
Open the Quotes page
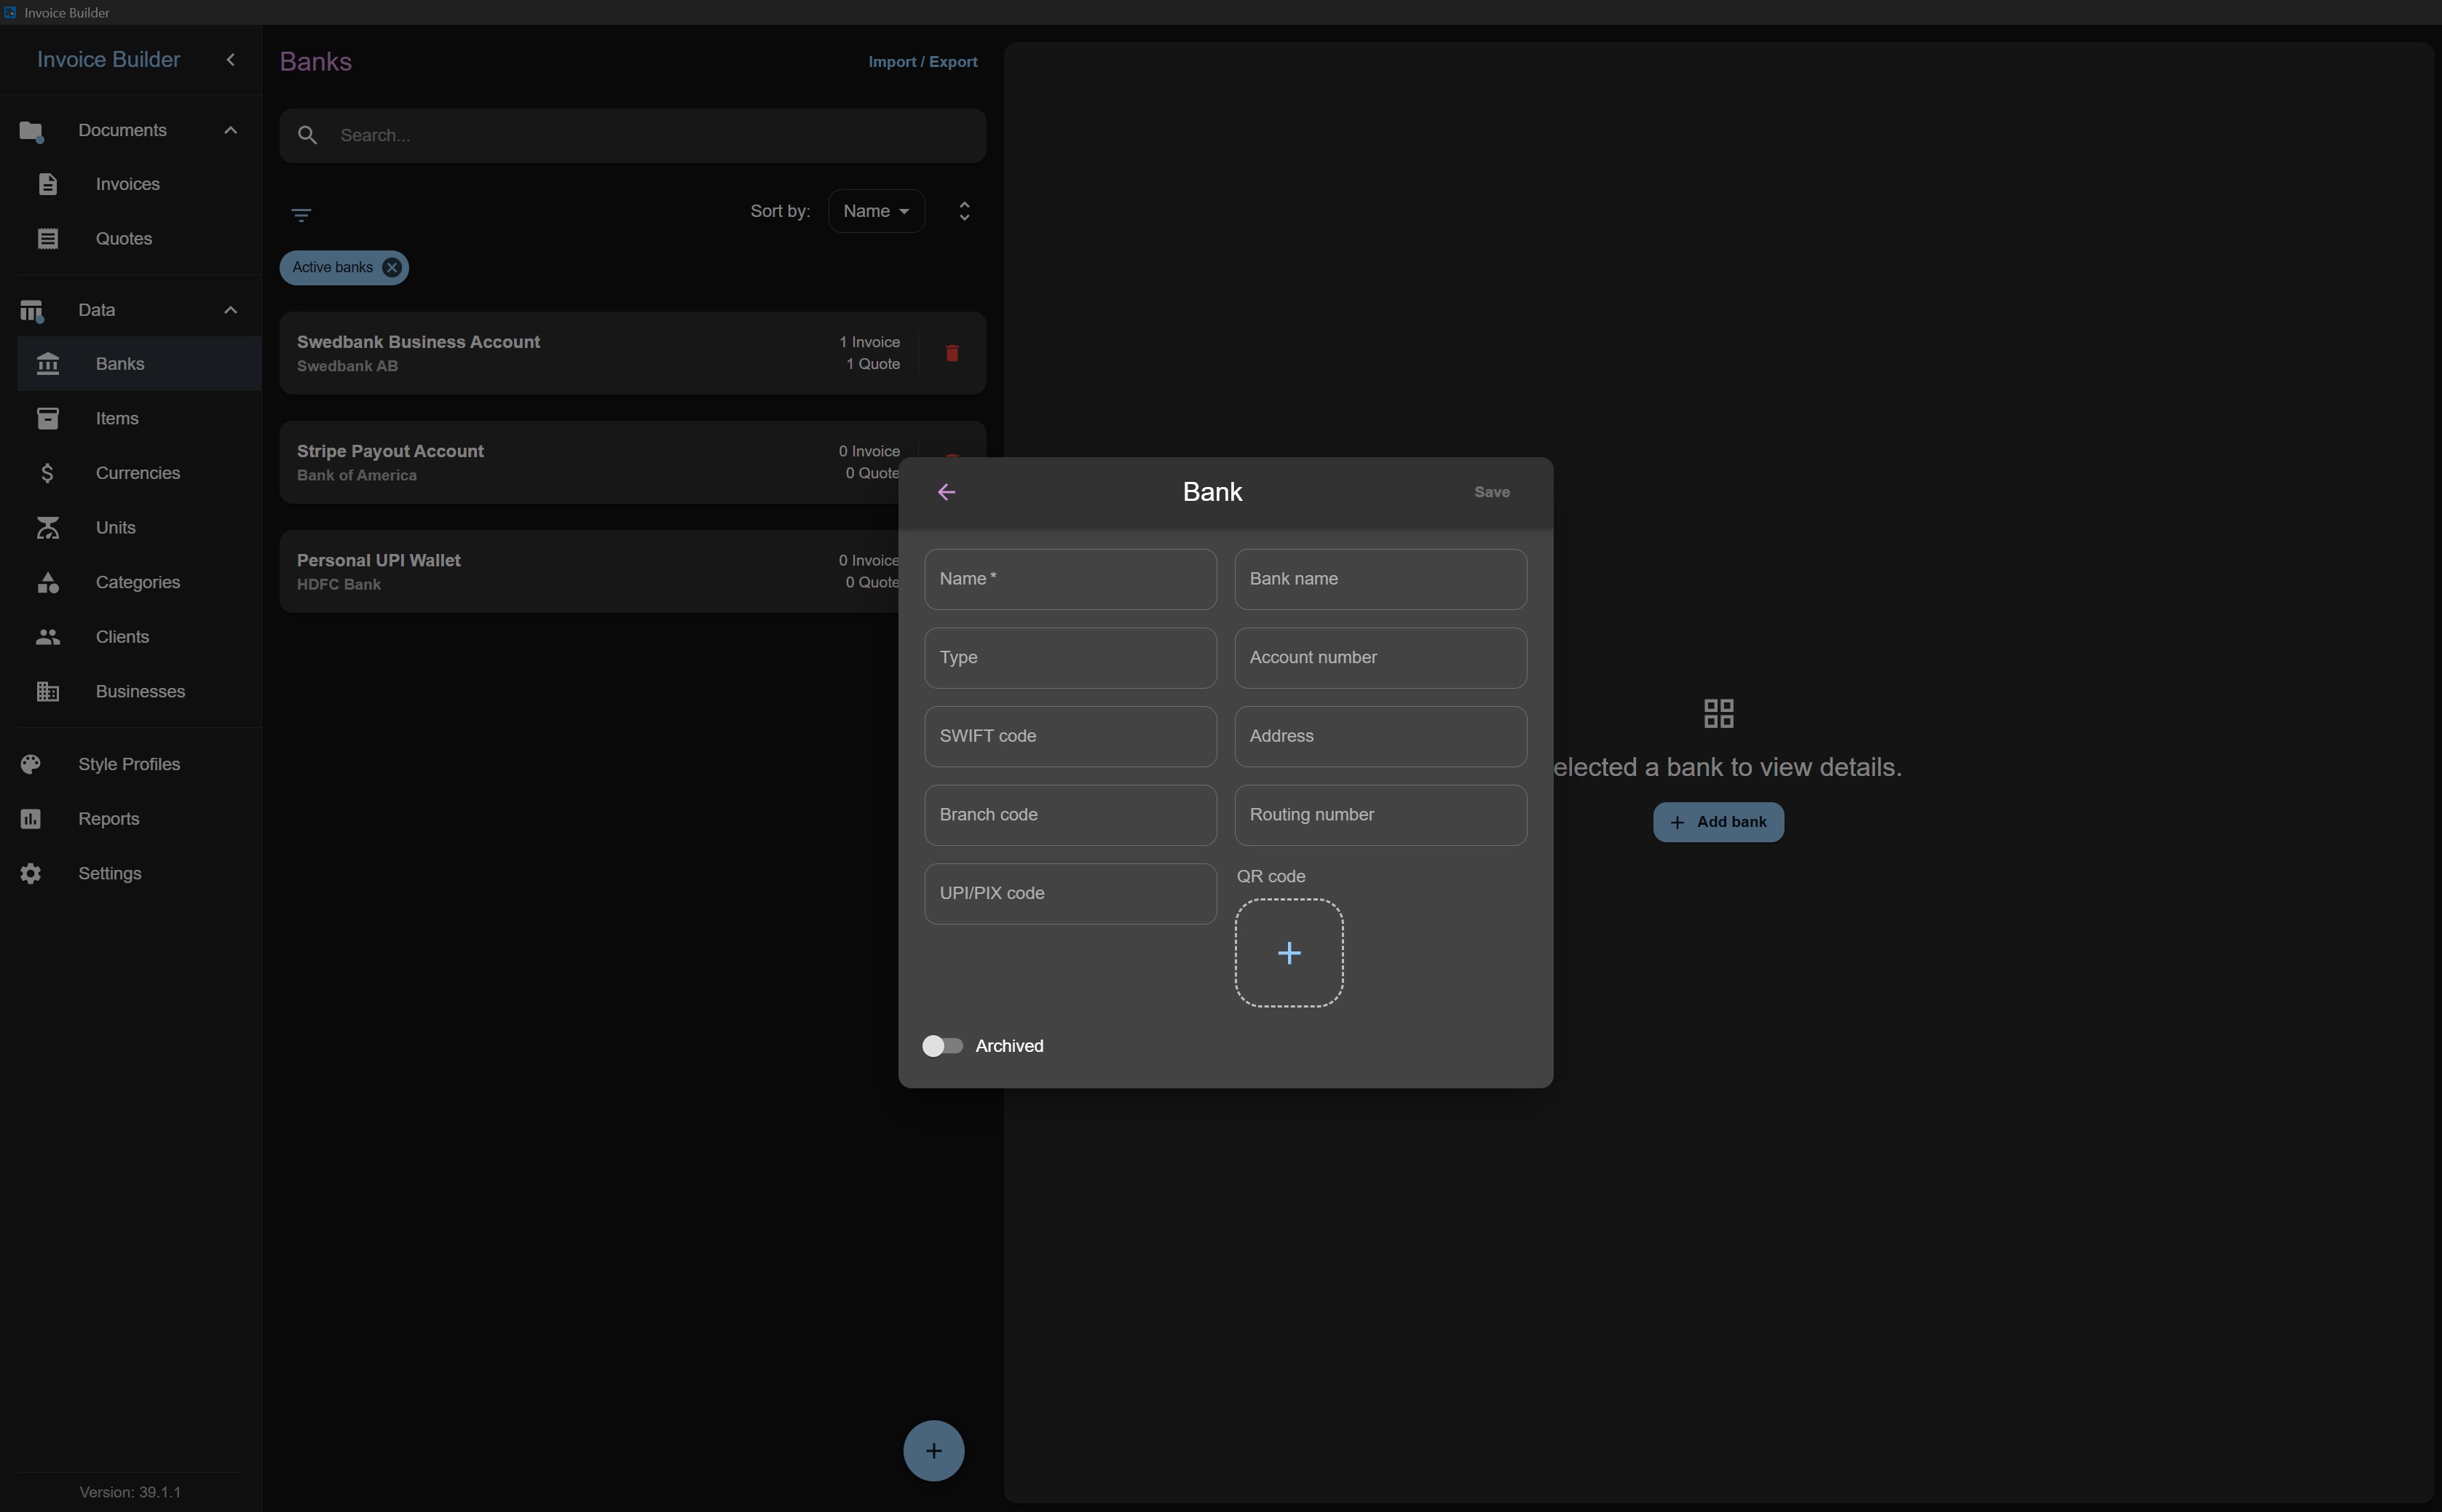(139, 239)
